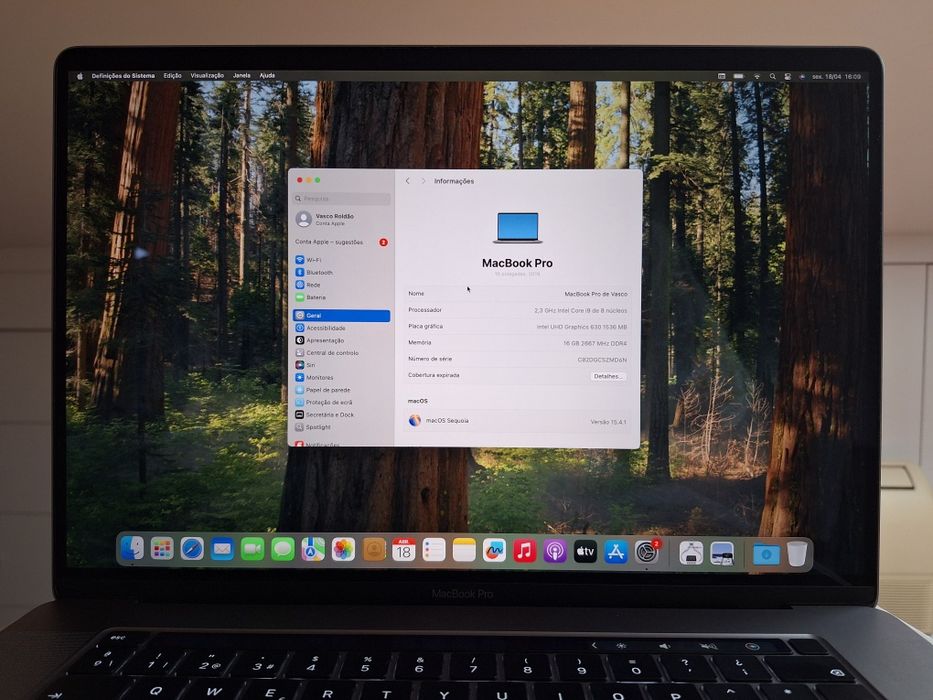
Task: Click Wi-Fi icon in menu bar
Action: (x=757, y=77)
